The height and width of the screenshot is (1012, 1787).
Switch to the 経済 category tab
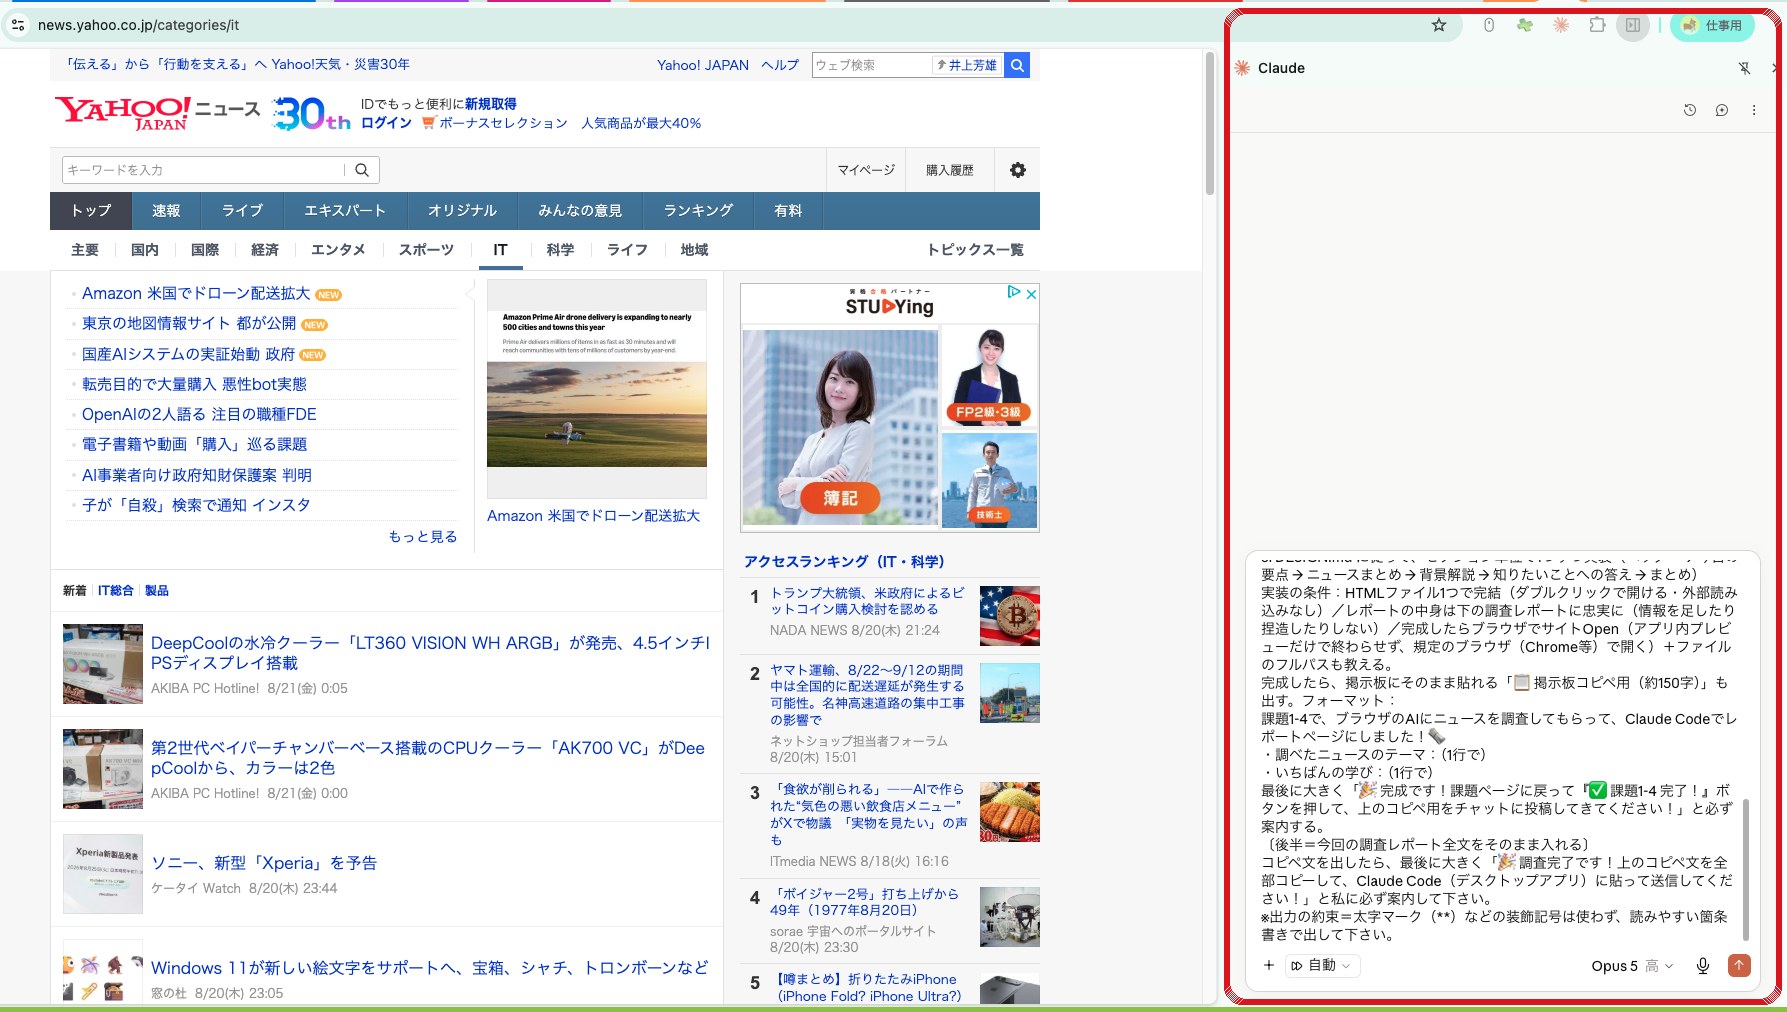(x=265, y=250)
